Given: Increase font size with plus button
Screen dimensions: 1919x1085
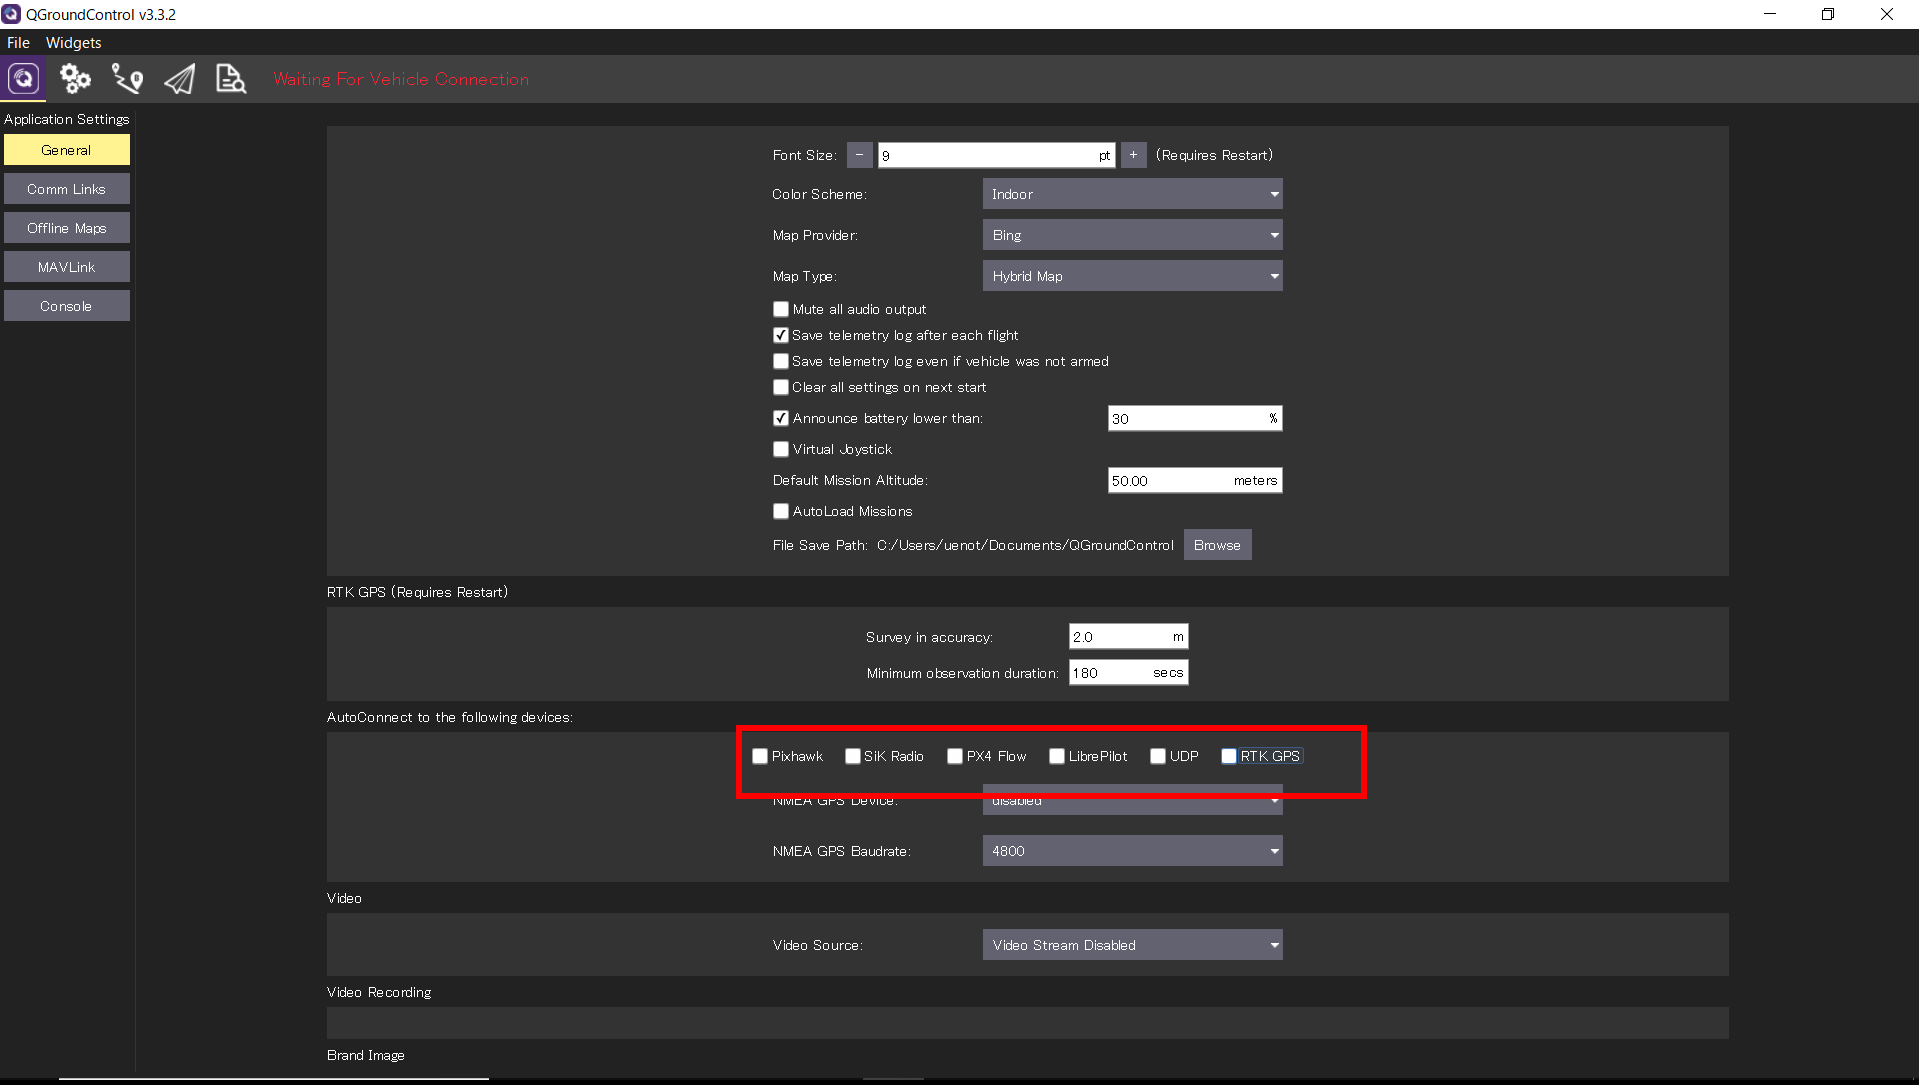Looking at the screenshot, I should point(1133,155).
